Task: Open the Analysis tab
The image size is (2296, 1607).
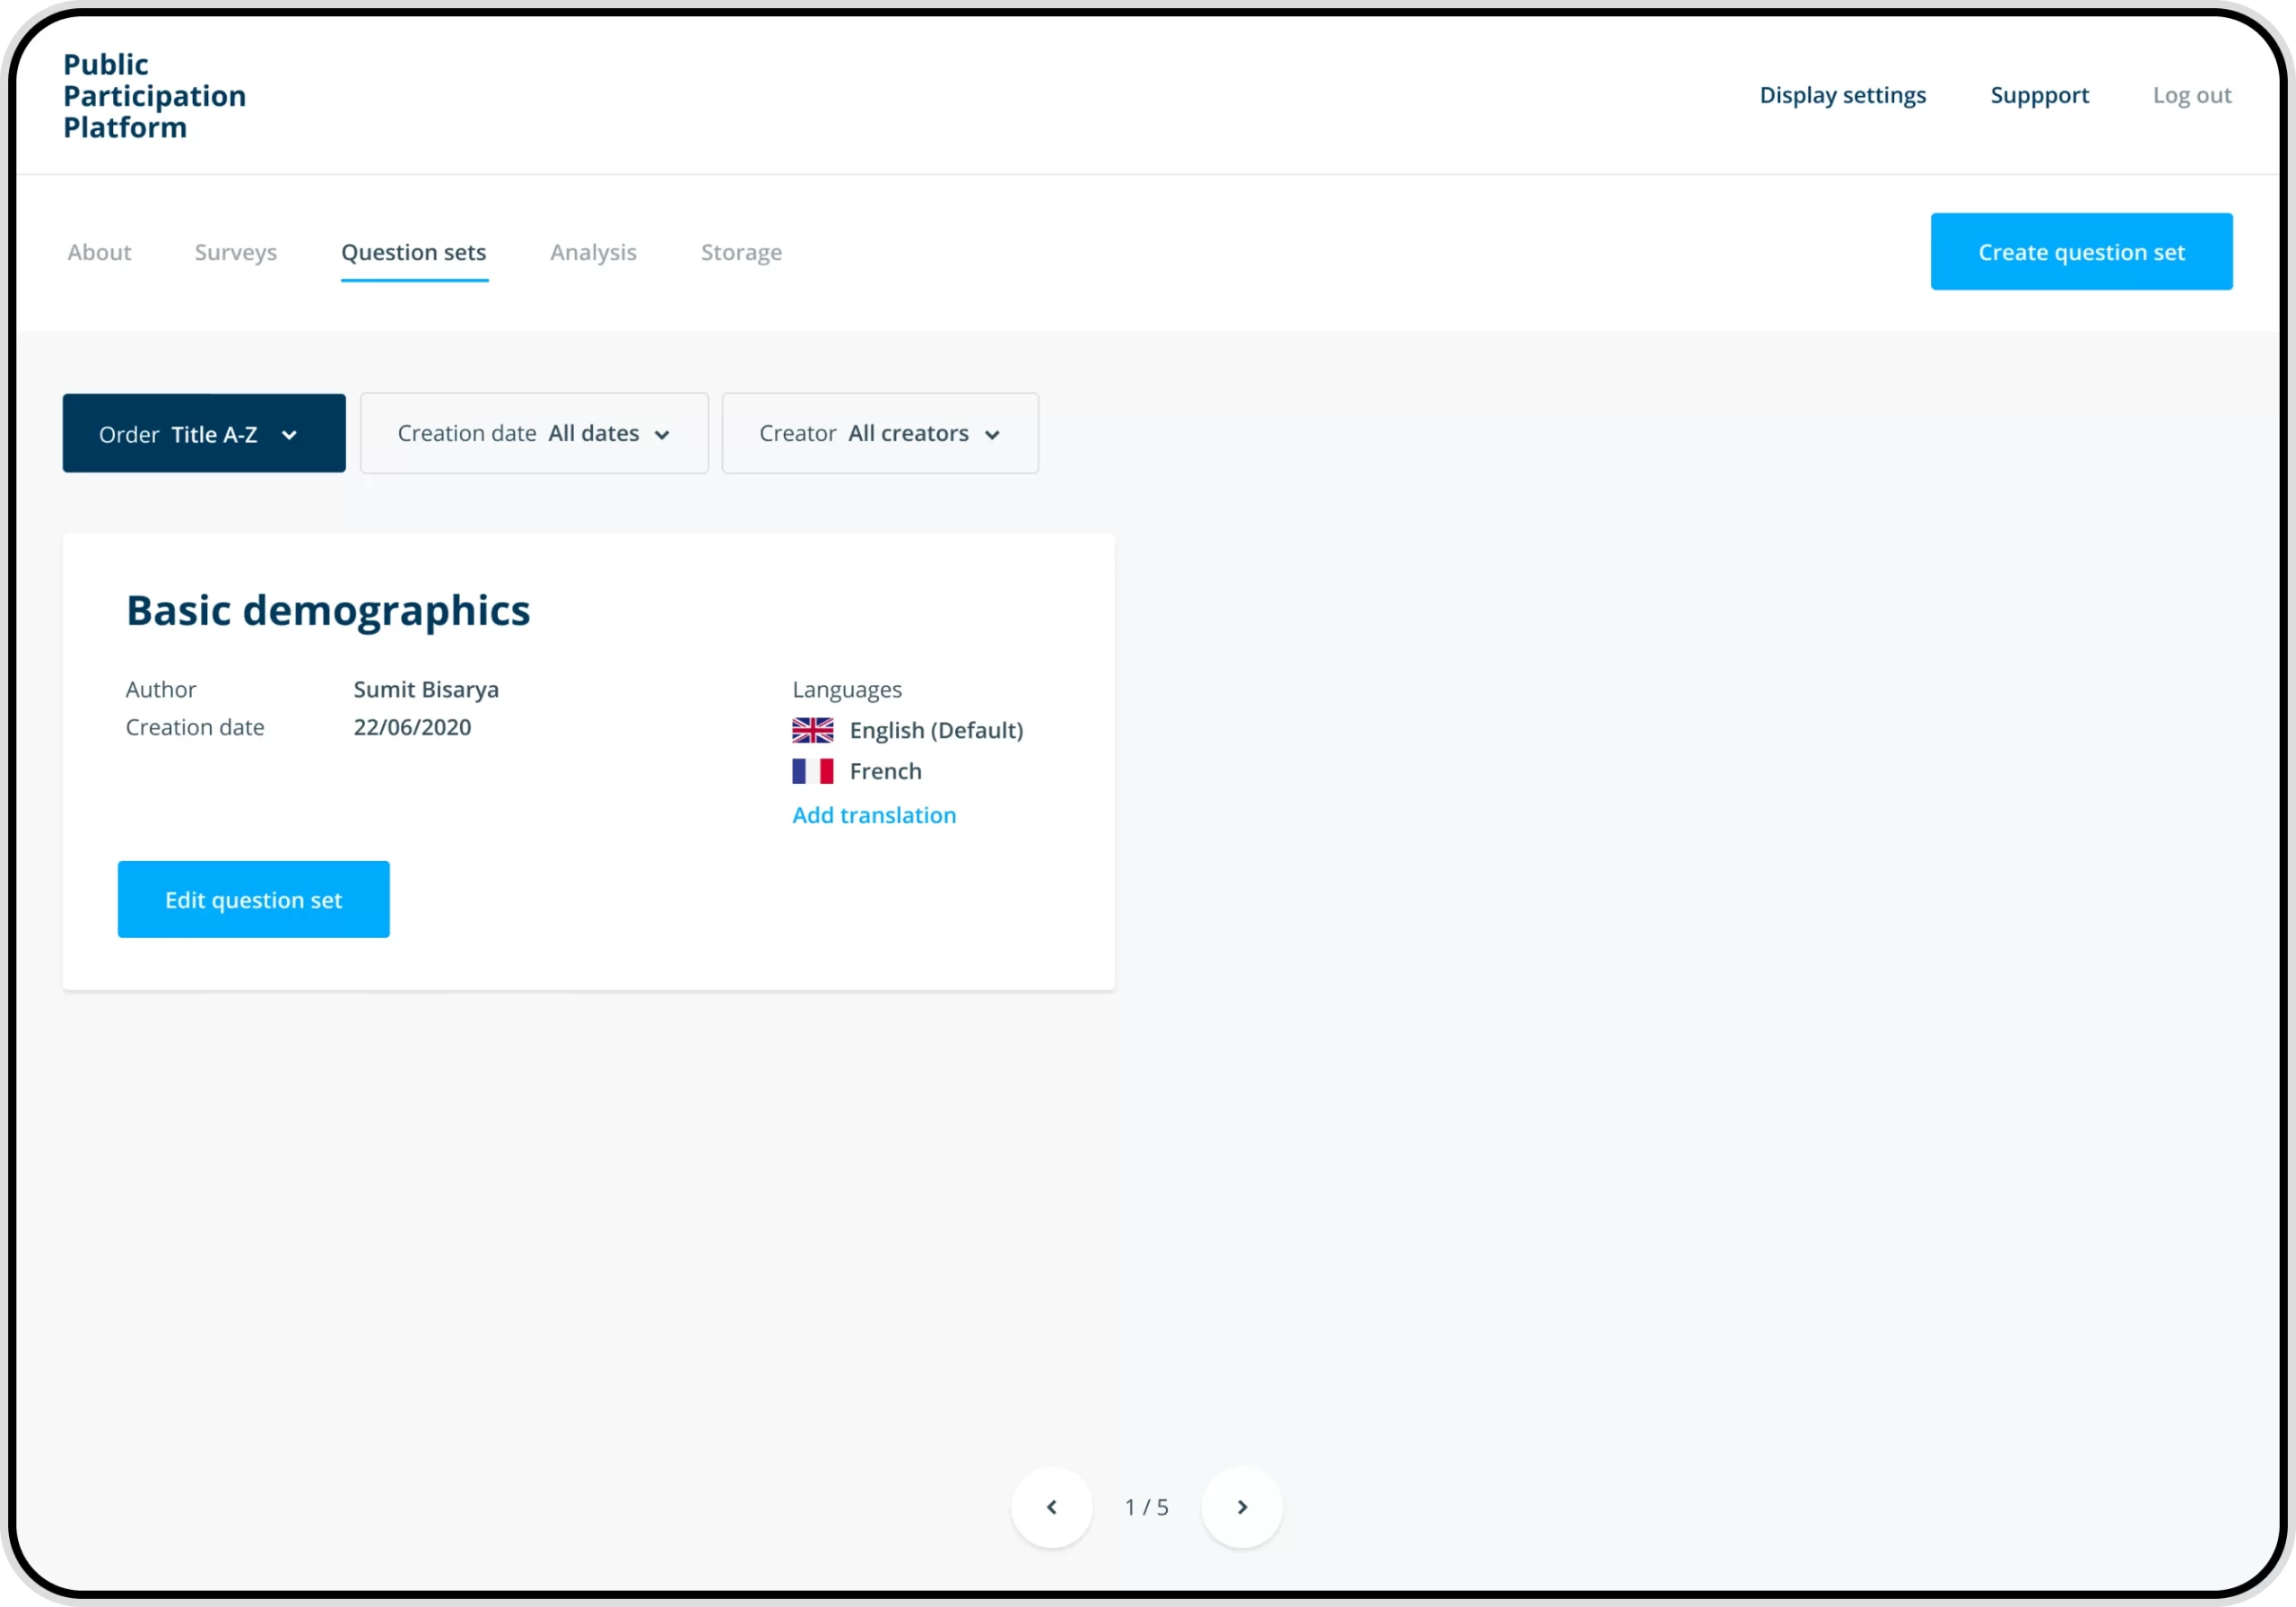Action: point(593,252)
